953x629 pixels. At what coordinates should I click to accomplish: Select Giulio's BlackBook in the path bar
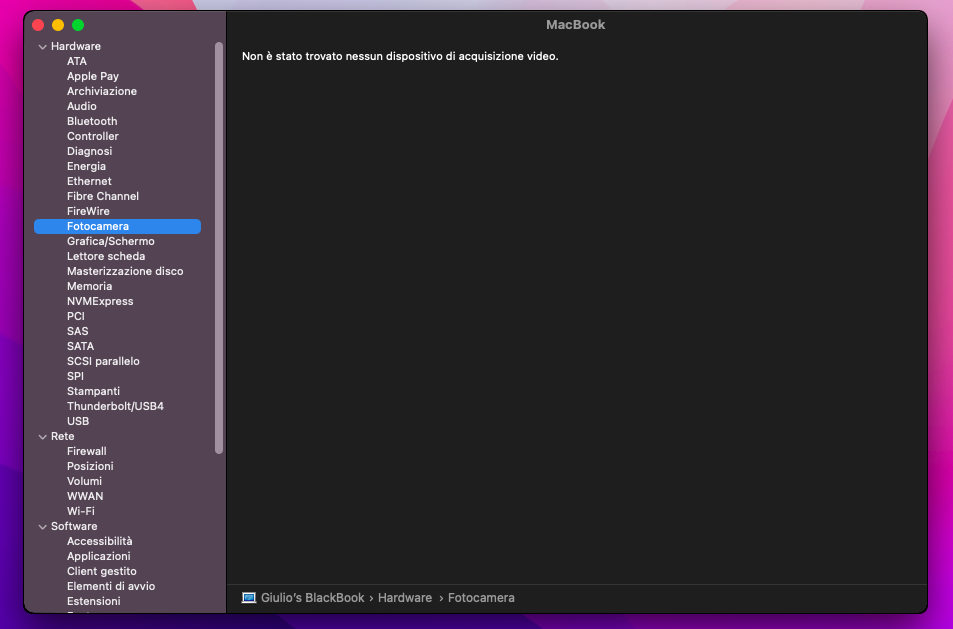point(312,598)
